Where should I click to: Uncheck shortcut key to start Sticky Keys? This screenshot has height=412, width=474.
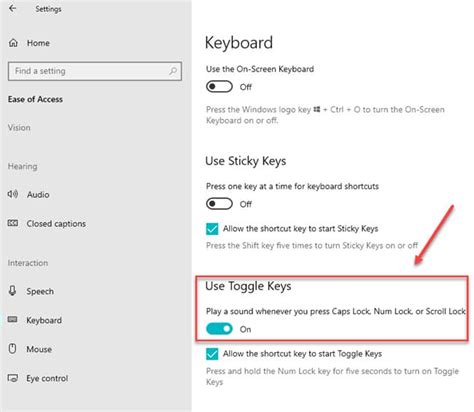pos(212,229)
